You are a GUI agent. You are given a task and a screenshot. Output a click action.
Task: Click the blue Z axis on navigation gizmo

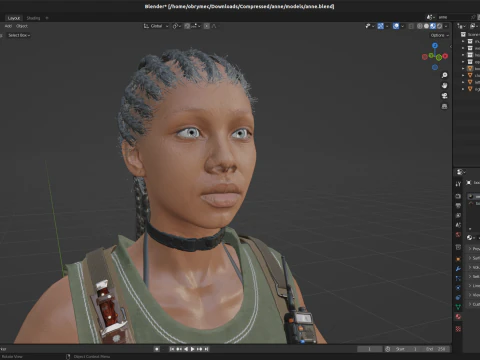tap(435, 45)
